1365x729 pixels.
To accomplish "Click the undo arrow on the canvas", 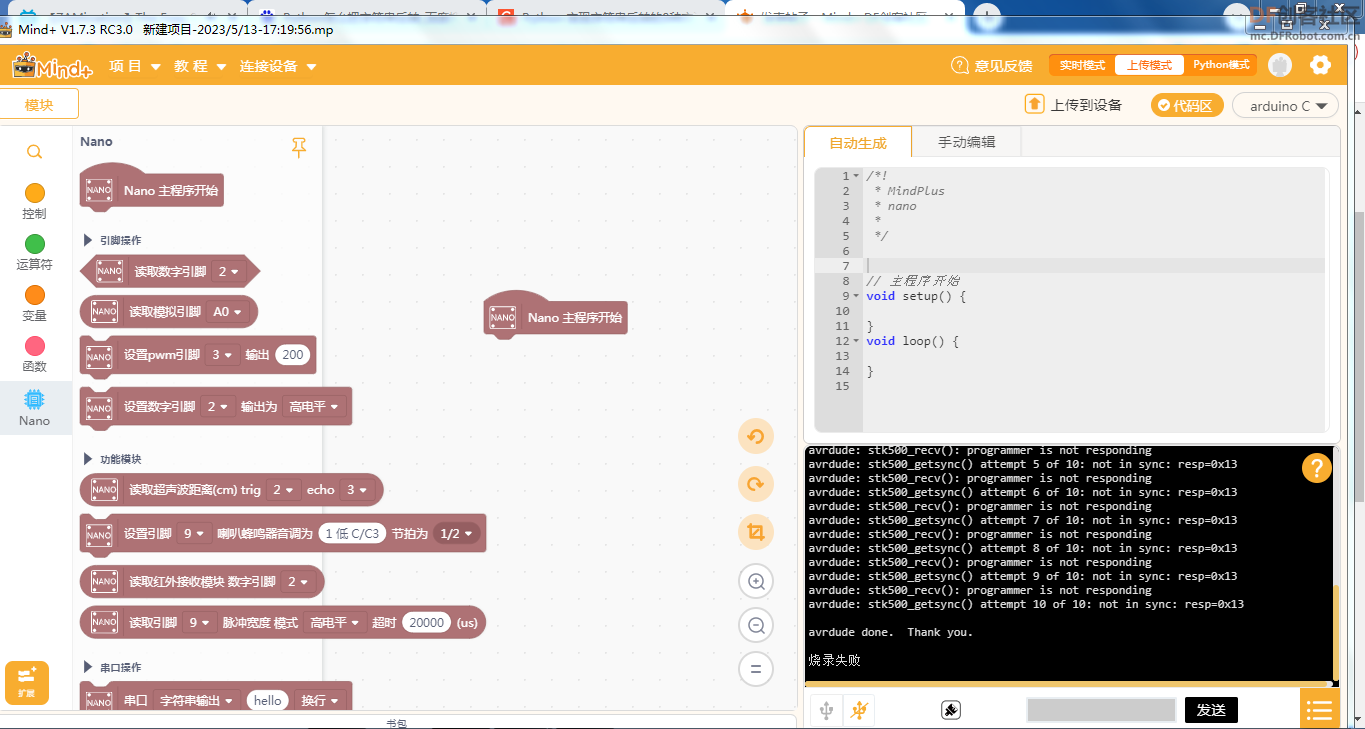I will click(756, 437).
